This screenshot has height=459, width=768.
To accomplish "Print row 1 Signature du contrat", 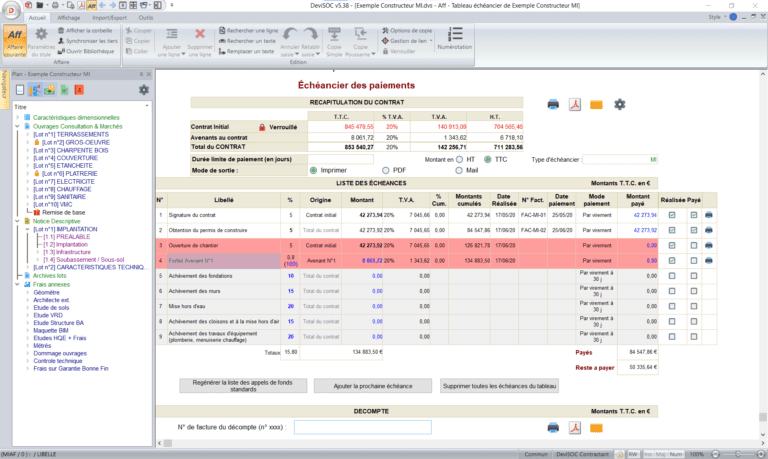I will point(708,215).
